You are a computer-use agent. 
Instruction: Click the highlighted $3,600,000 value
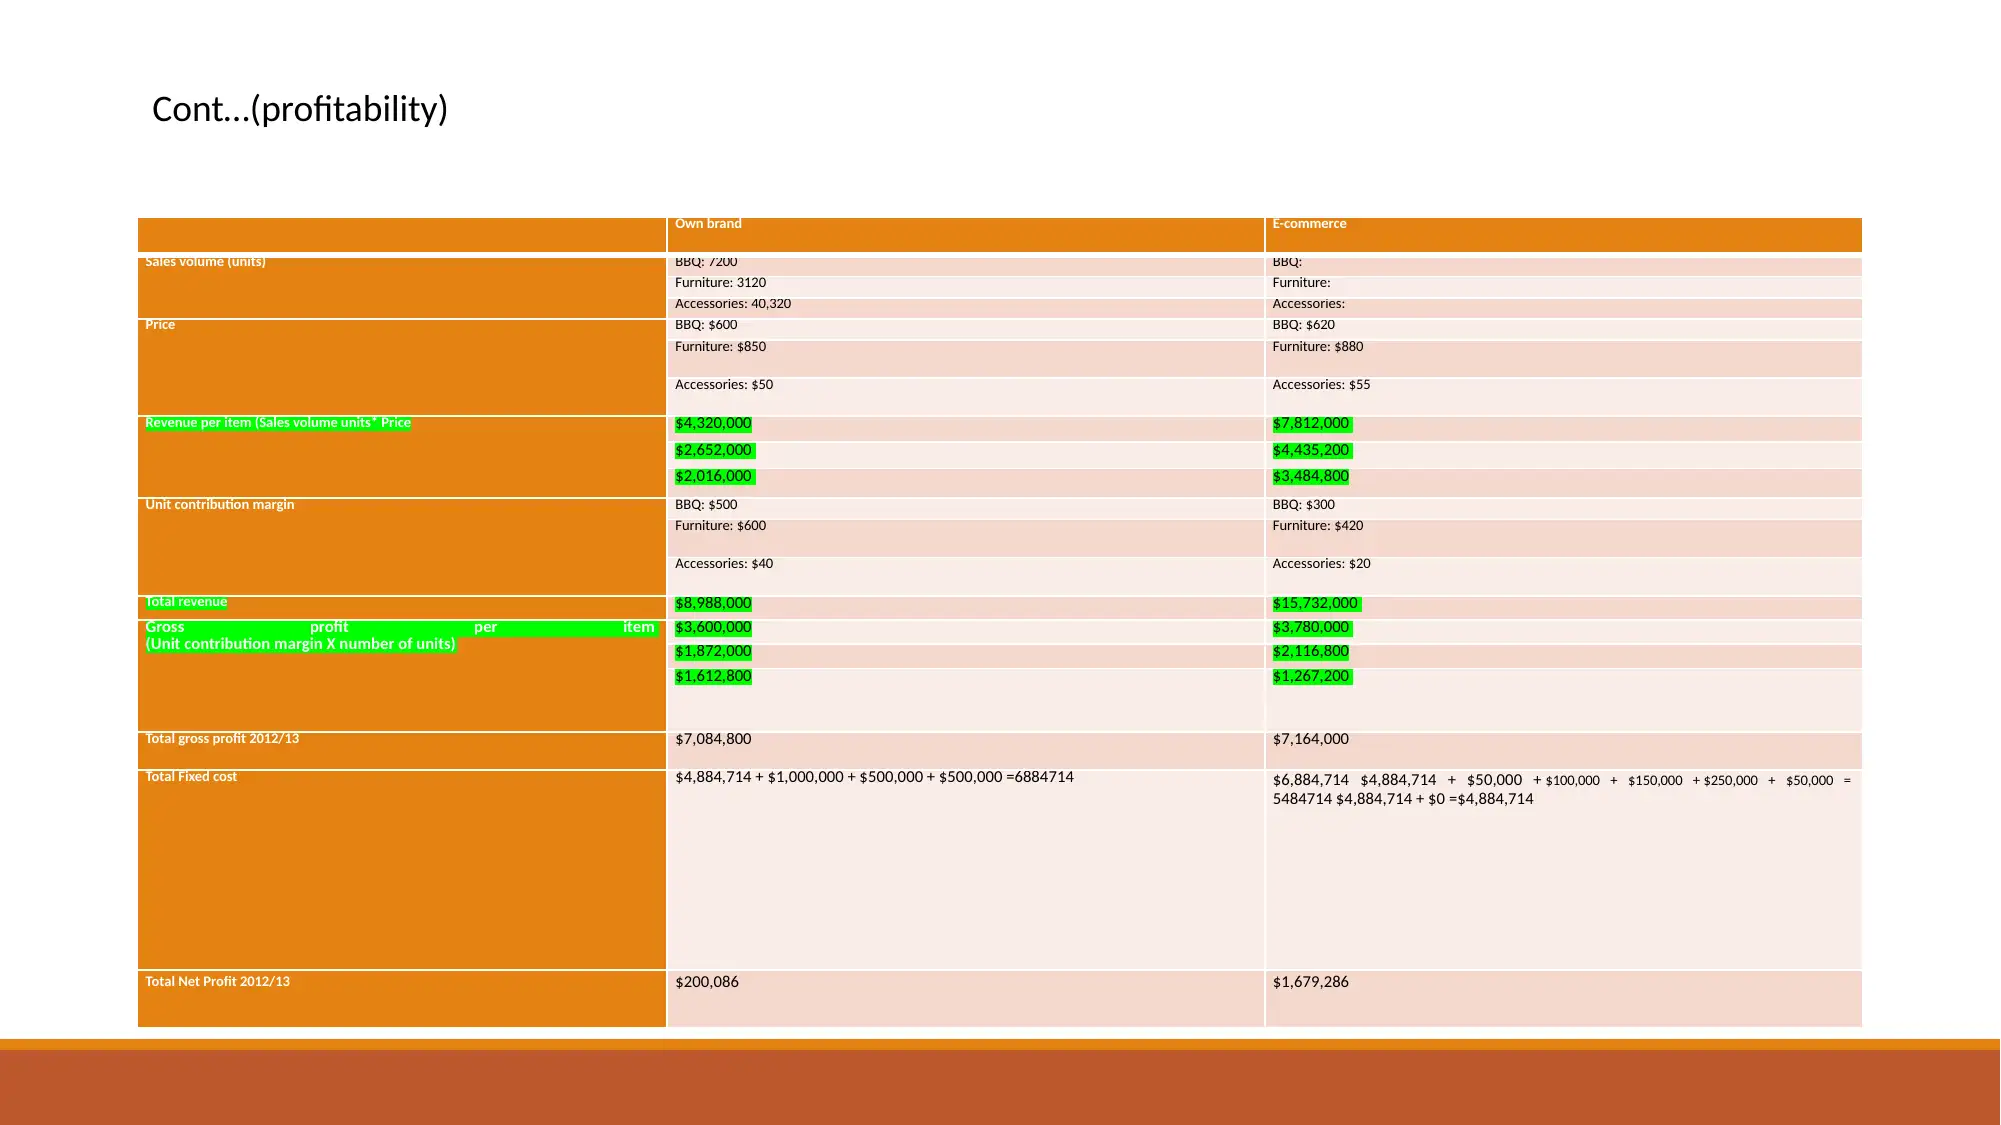coord(713,628)
